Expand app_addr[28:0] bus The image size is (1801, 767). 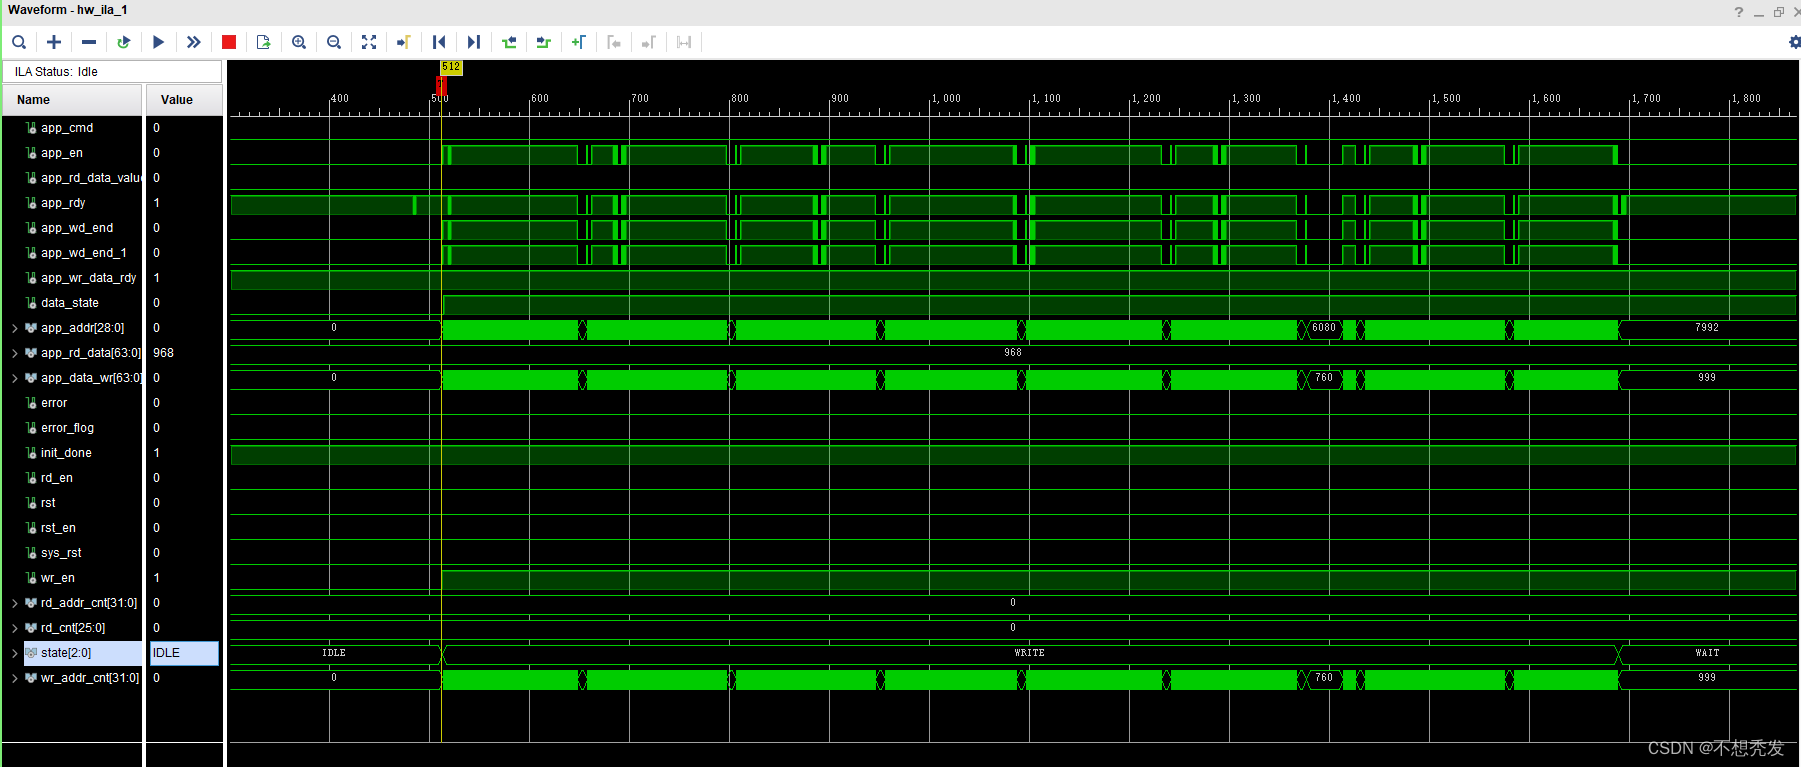click(14, 328)
